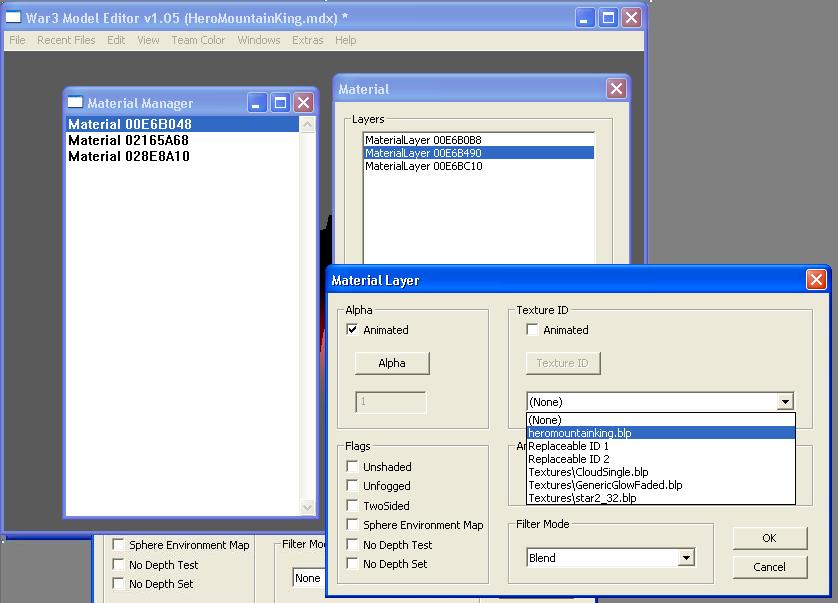This screenshot has width=838, height=603.
Task: Uncheck the Alpha Animated checkbox
Action: click(x=352, y=329)
